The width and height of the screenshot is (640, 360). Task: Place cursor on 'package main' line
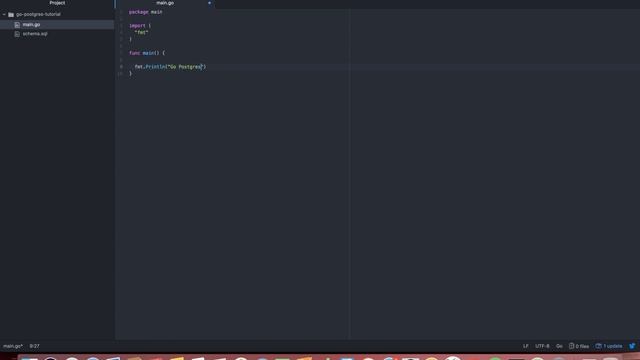[146, 12]
